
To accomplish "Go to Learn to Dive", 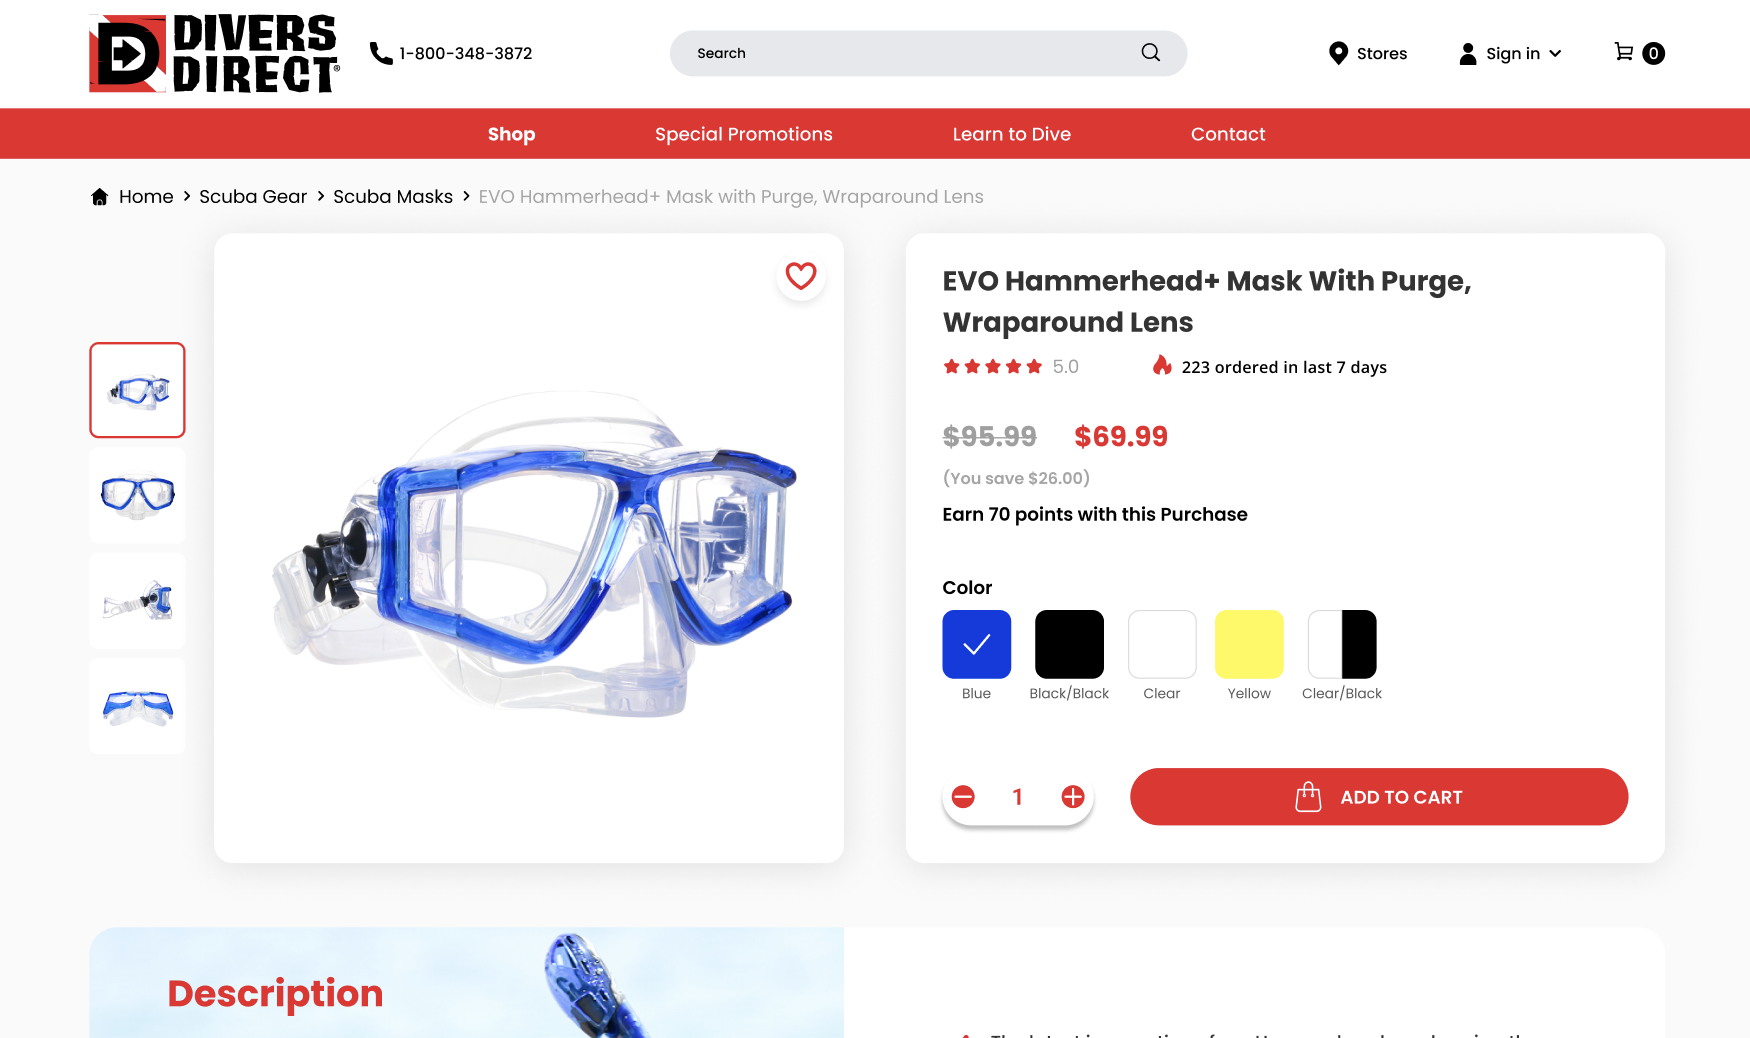I will coord(1012,134).
